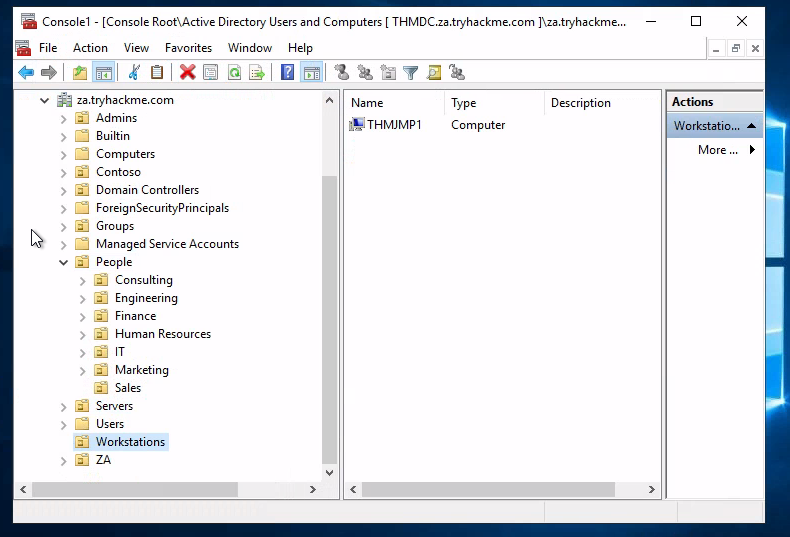
Task: Create new user with toolbar icon
Action: click(x=342, y=73)
